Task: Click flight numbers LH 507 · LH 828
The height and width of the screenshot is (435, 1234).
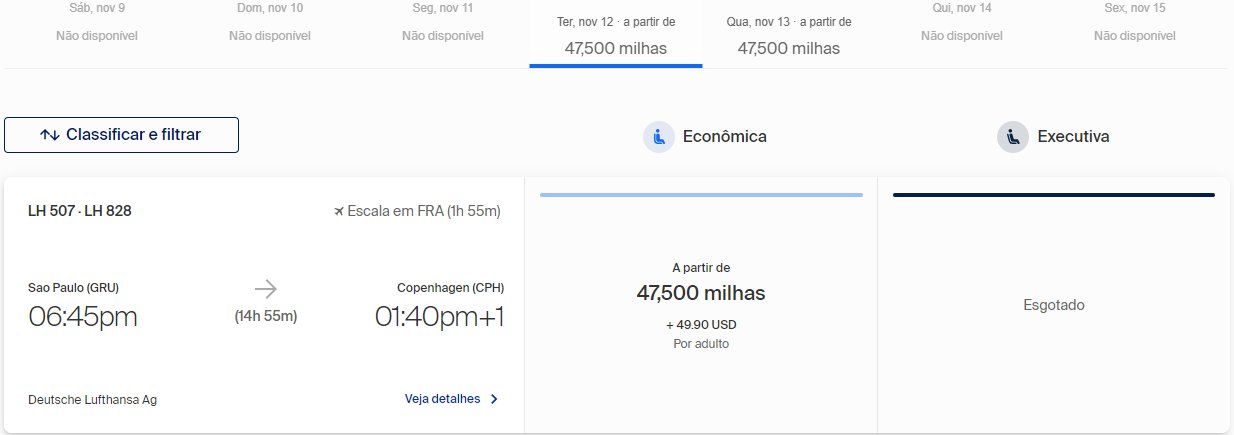Action: click(80, 211)
